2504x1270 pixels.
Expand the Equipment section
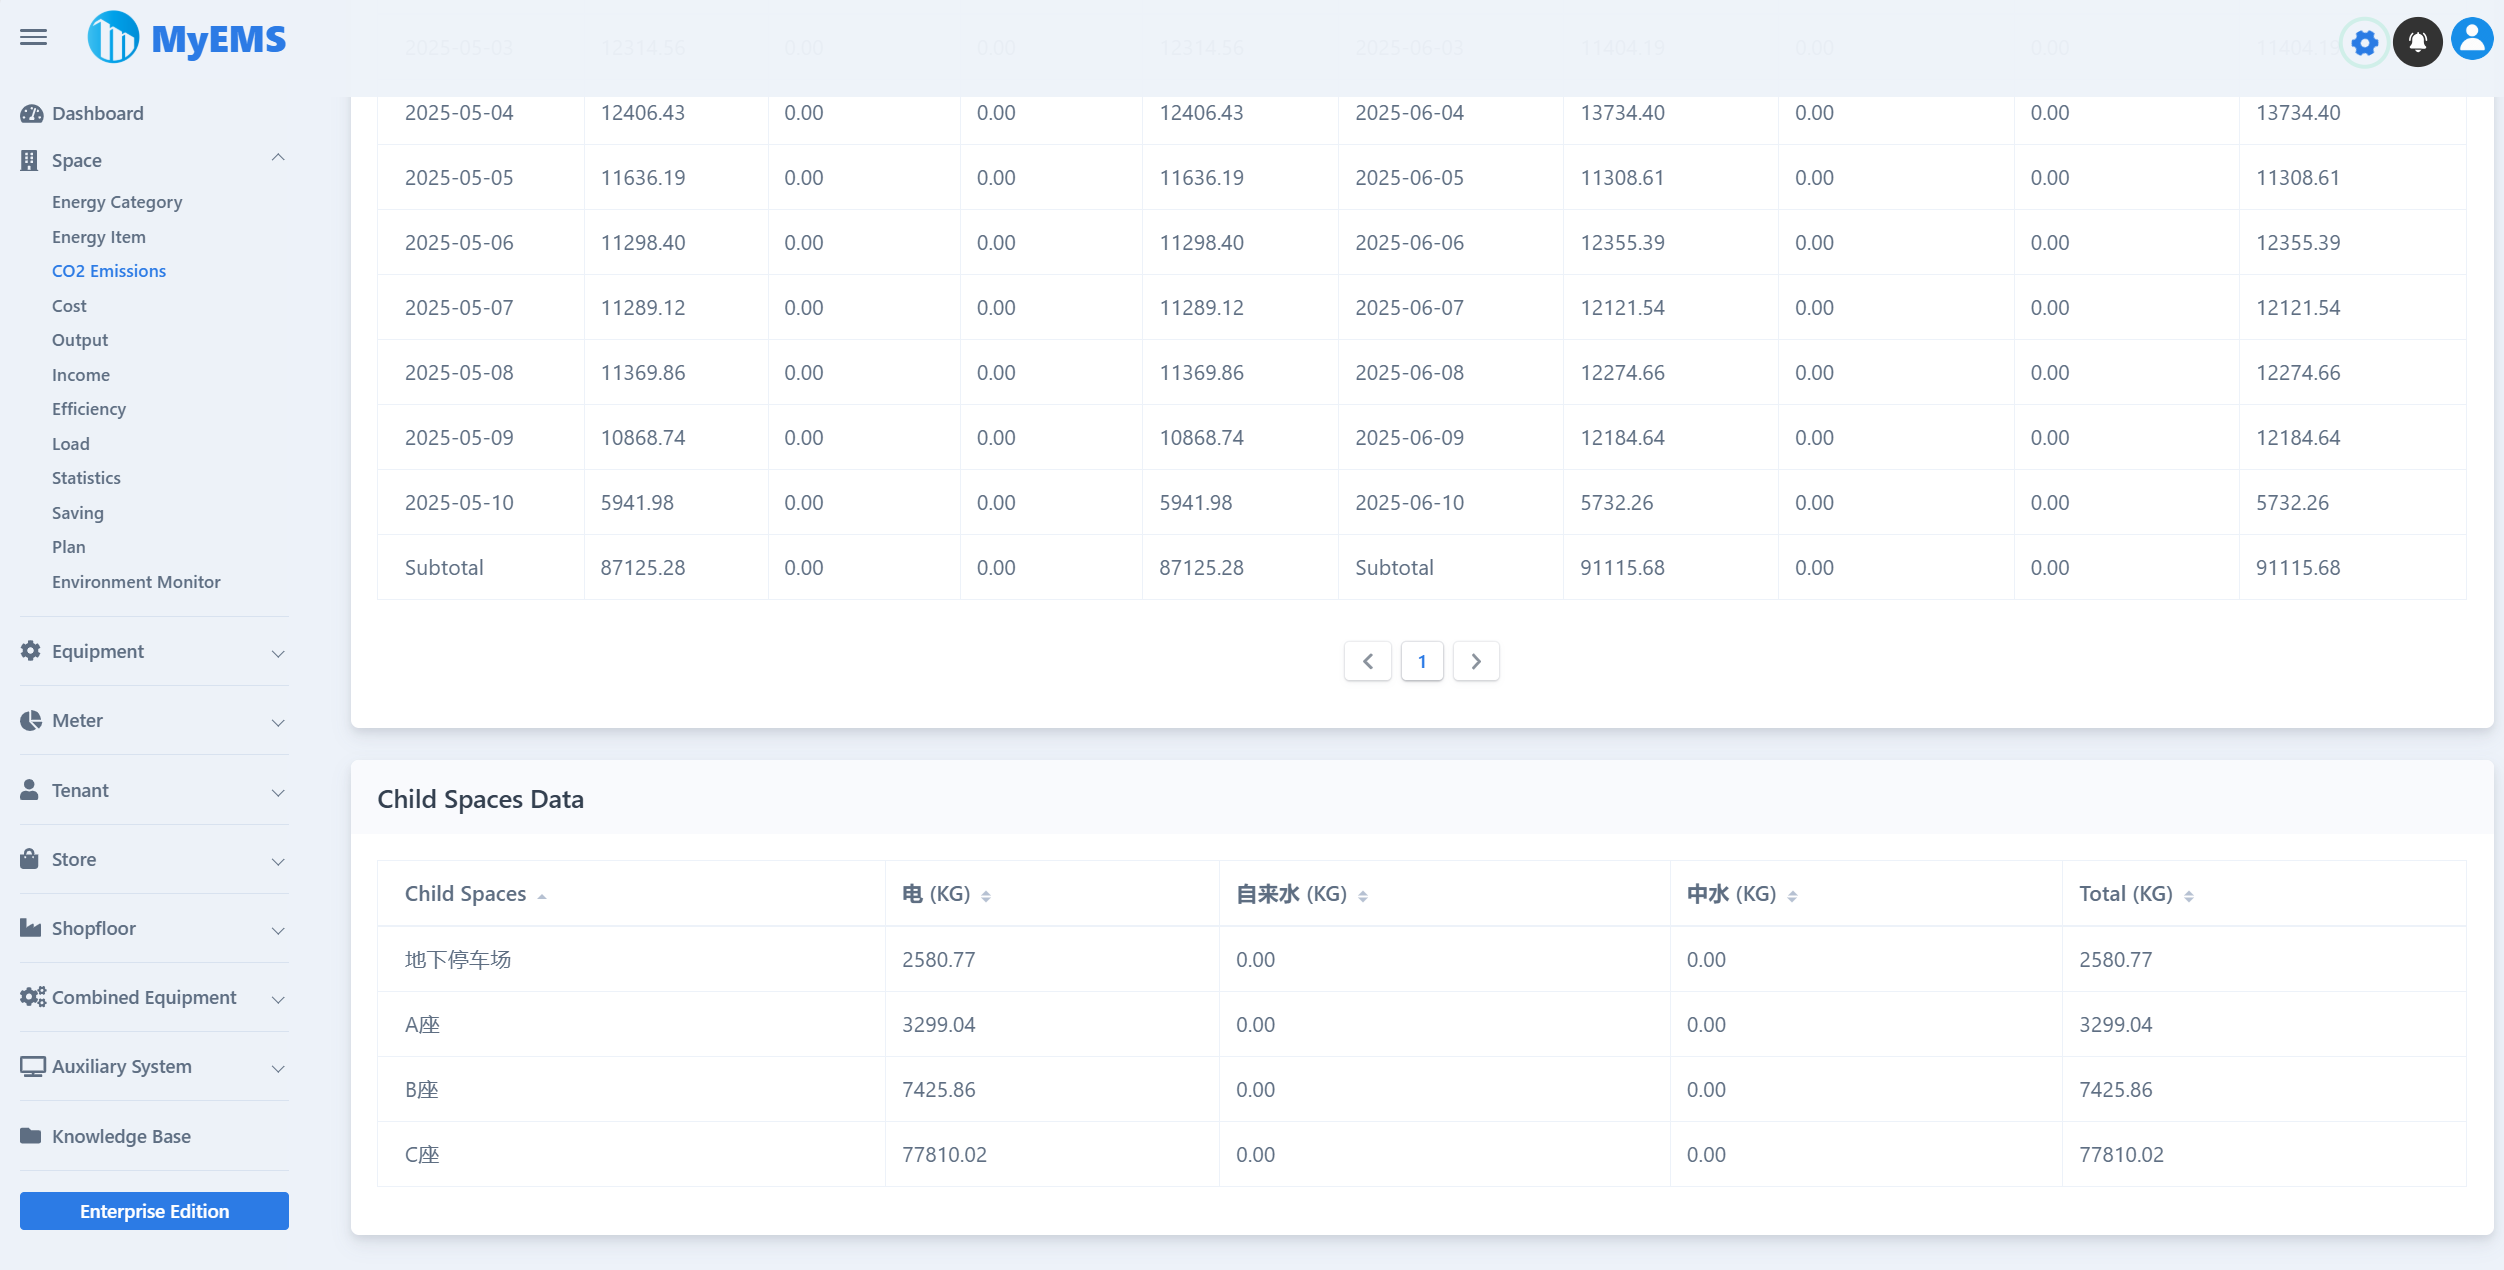tap(278, 653)
